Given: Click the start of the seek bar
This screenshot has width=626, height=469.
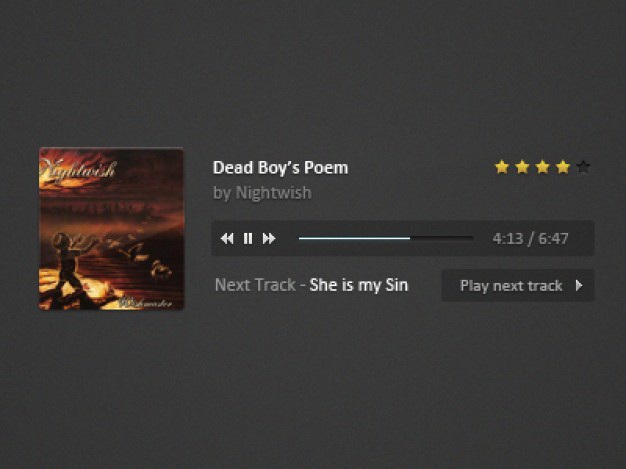Looking at the screenshot, I should point(300,238).
